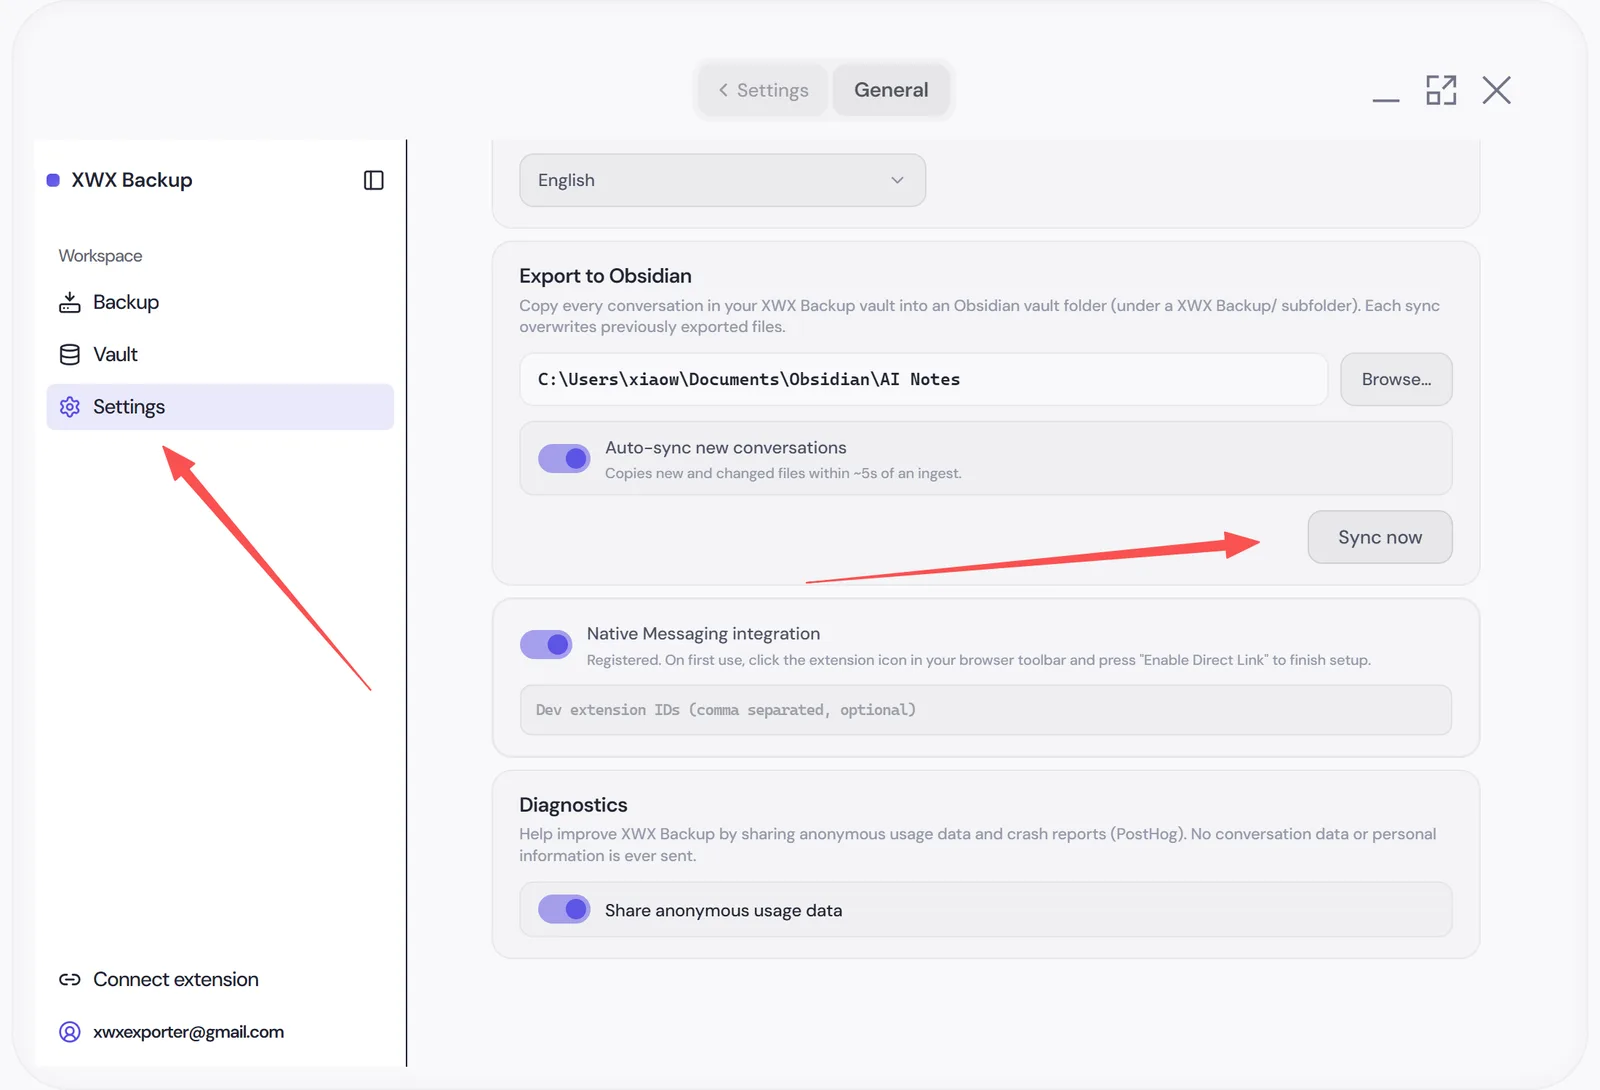Click the Backup download icon
Image resolution: width=1600 pixels, height=1090 pixels.
coord(70,302)
